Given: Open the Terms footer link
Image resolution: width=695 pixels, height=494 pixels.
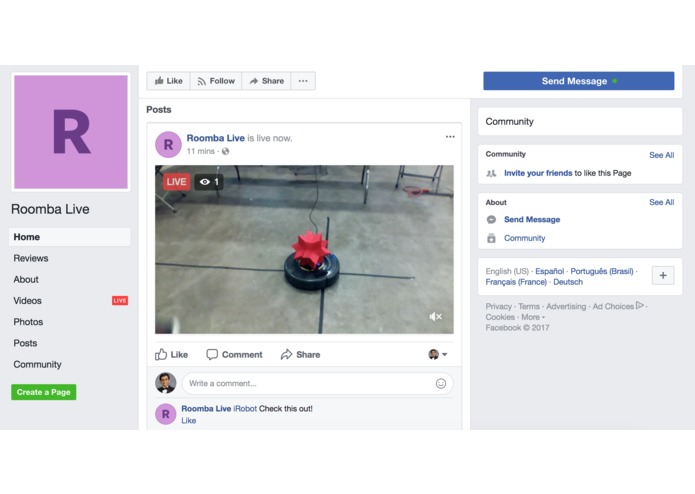Looking at the screenshot, I should [x=529, y=306].
